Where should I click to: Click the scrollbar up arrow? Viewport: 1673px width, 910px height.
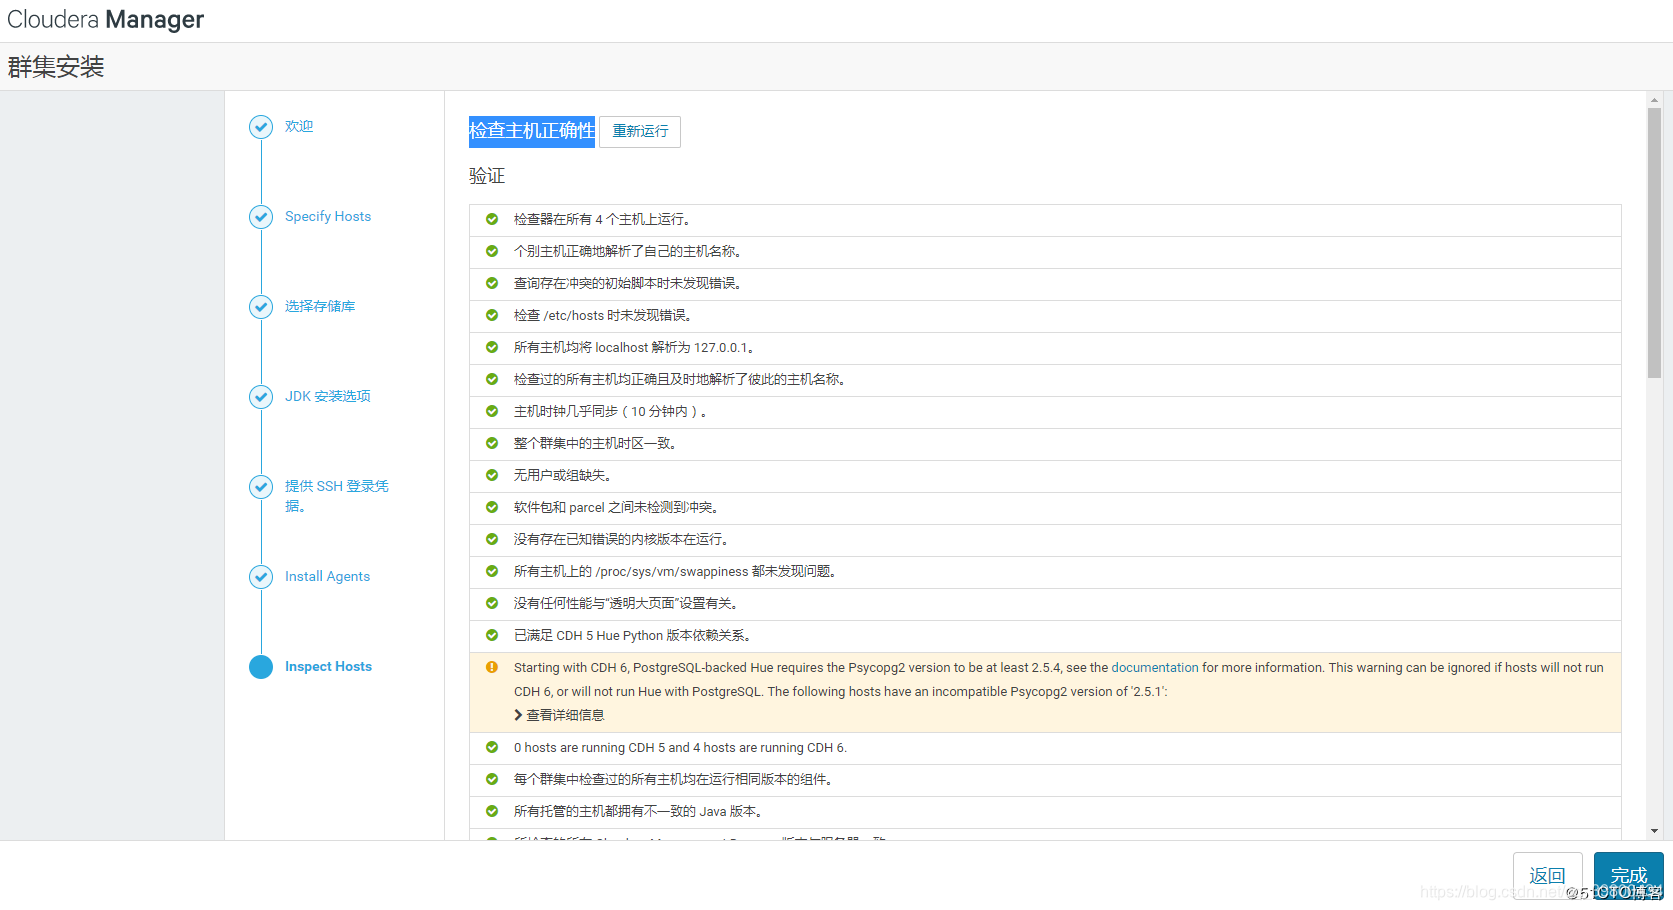[x=1654, y=100]
